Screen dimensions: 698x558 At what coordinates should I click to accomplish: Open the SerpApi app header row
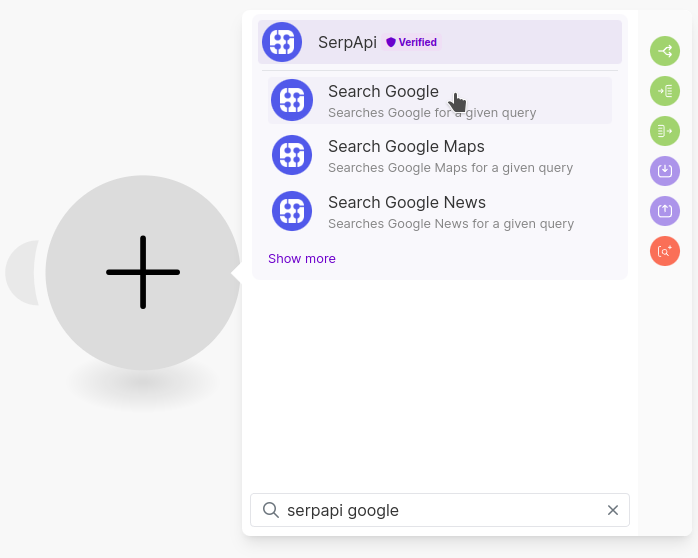click(440, 42)
